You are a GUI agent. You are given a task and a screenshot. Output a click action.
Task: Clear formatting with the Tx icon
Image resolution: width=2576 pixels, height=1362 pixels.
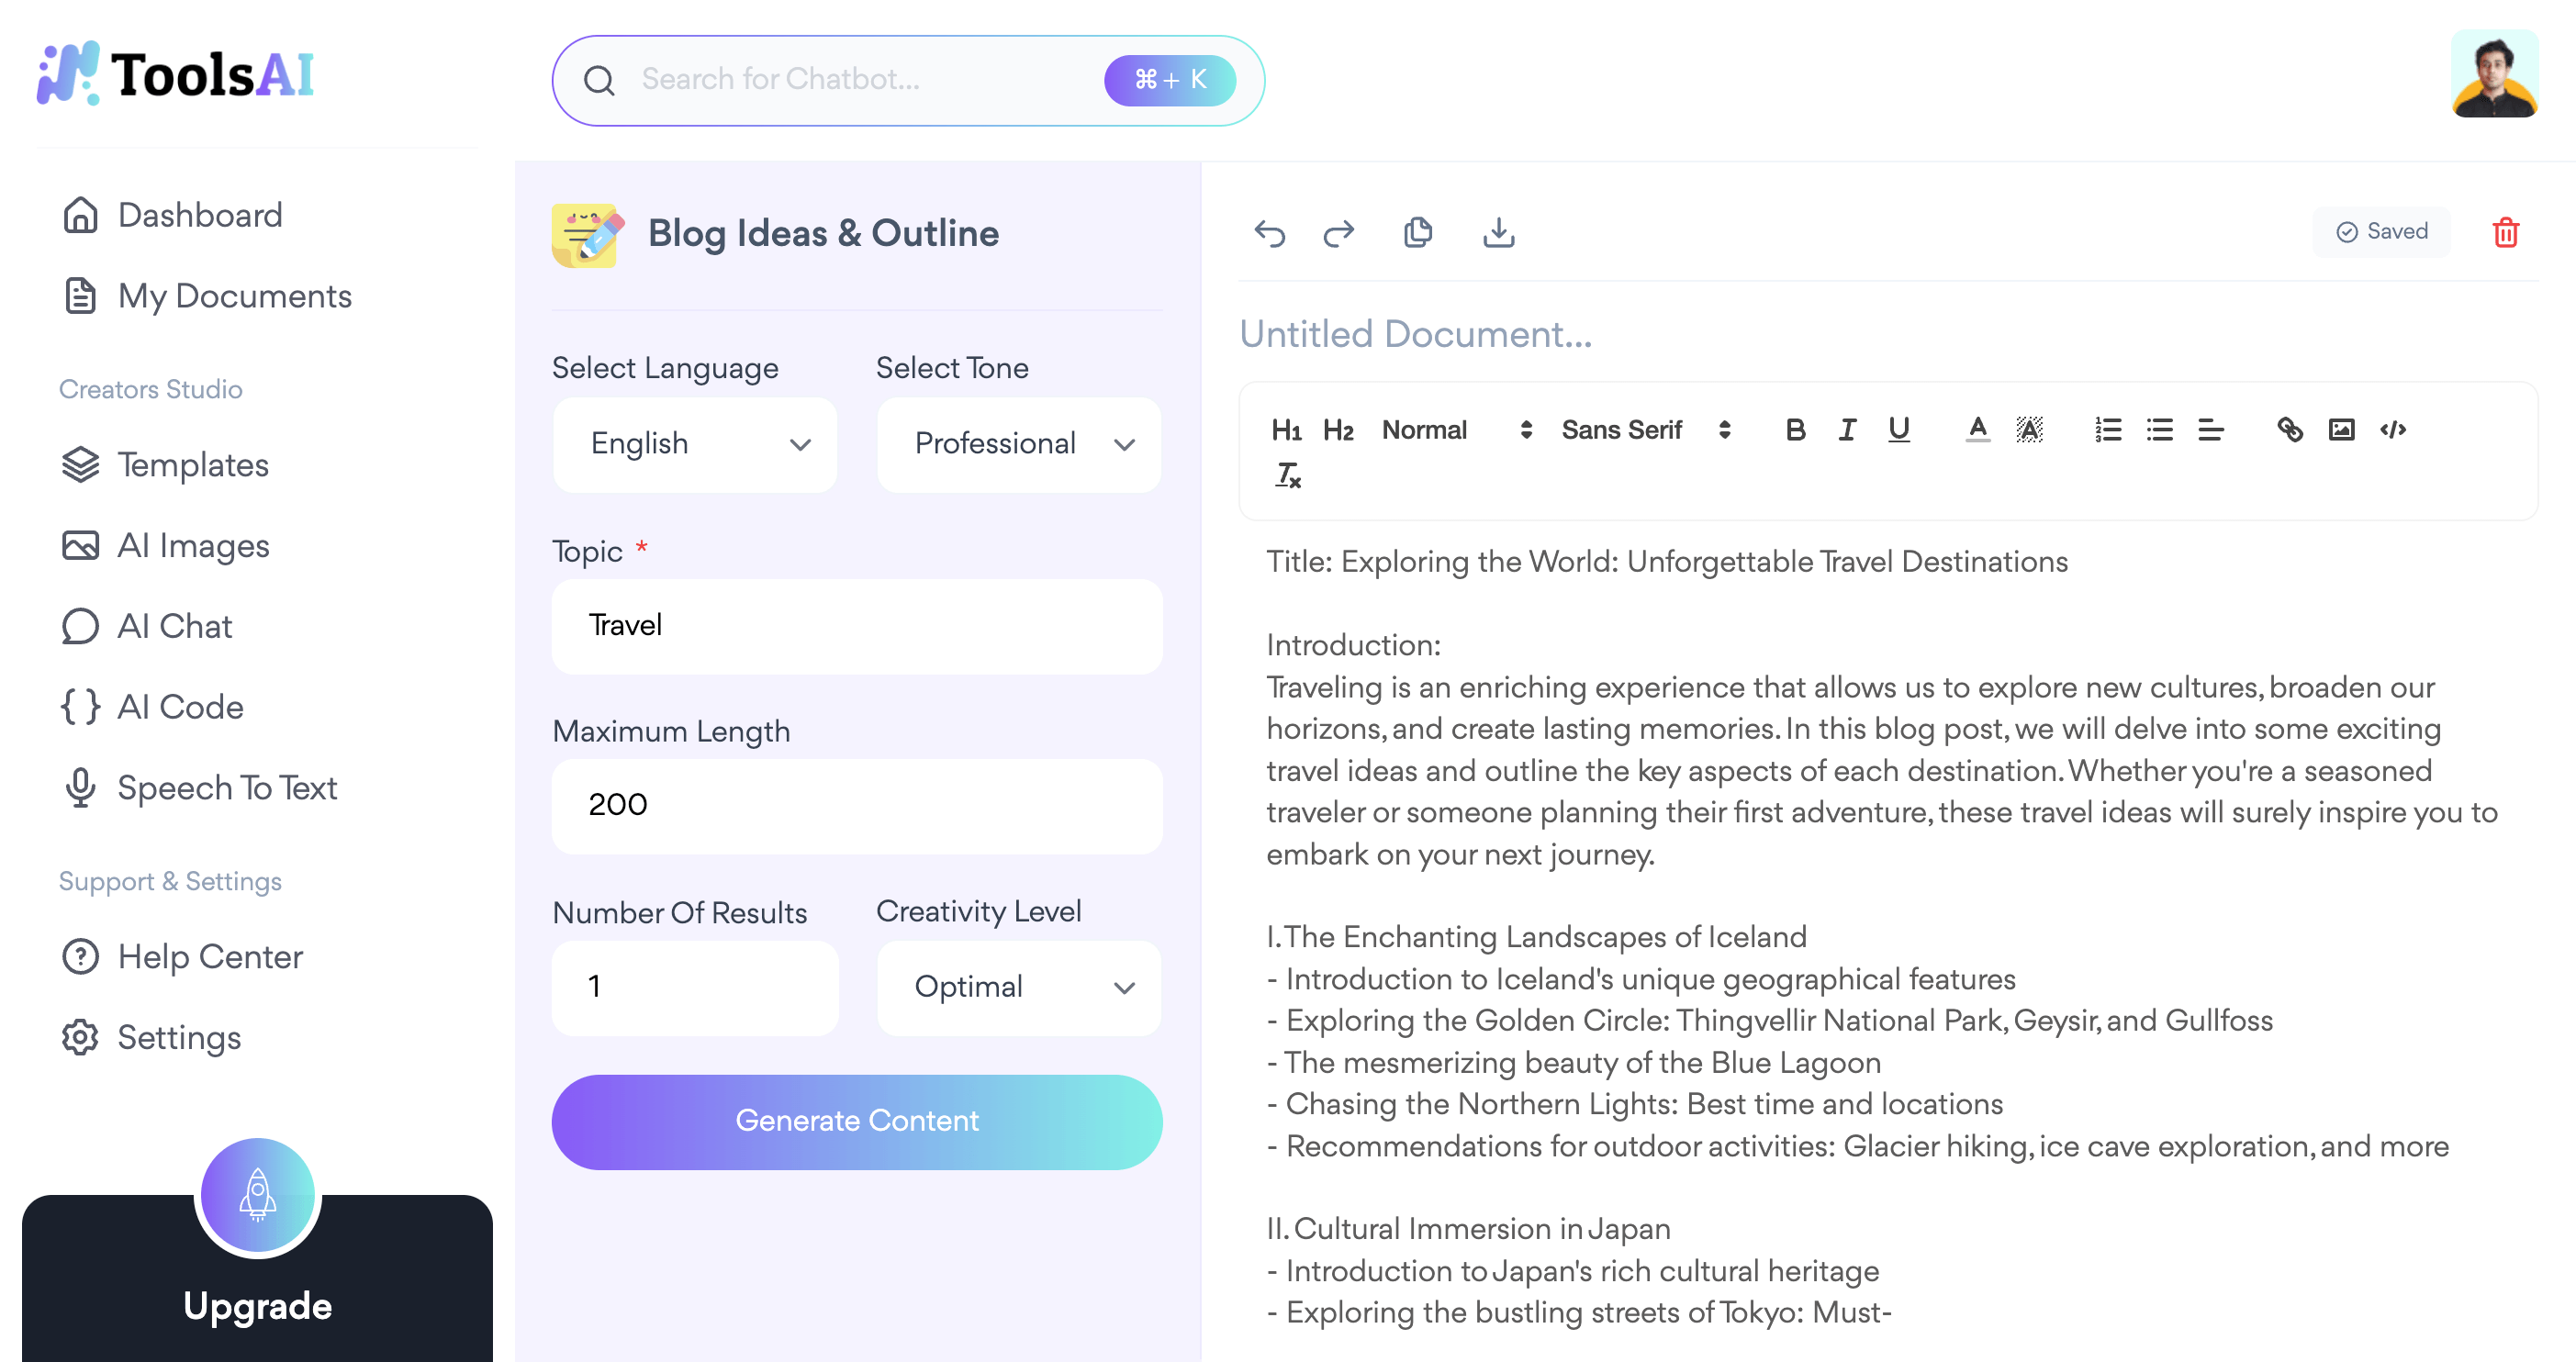(x=1287, y=476)
